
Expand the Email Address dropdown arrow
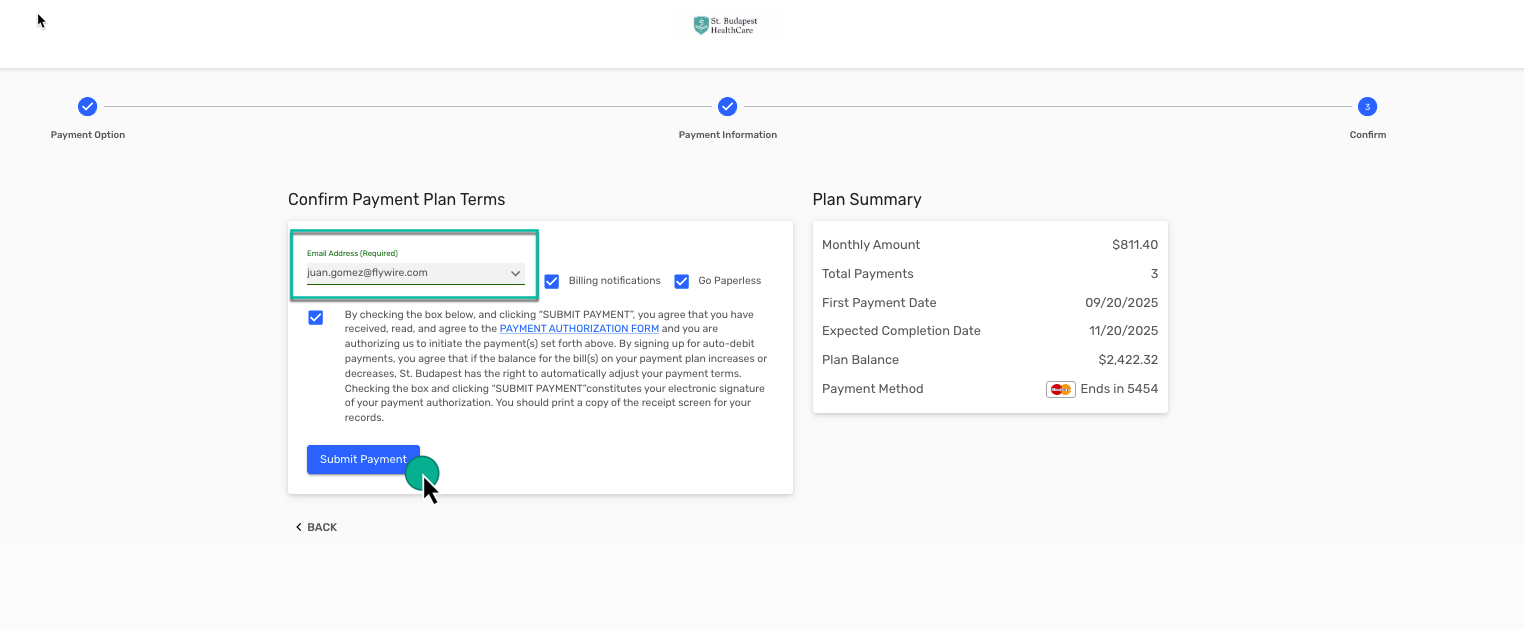tap(515, 273)
